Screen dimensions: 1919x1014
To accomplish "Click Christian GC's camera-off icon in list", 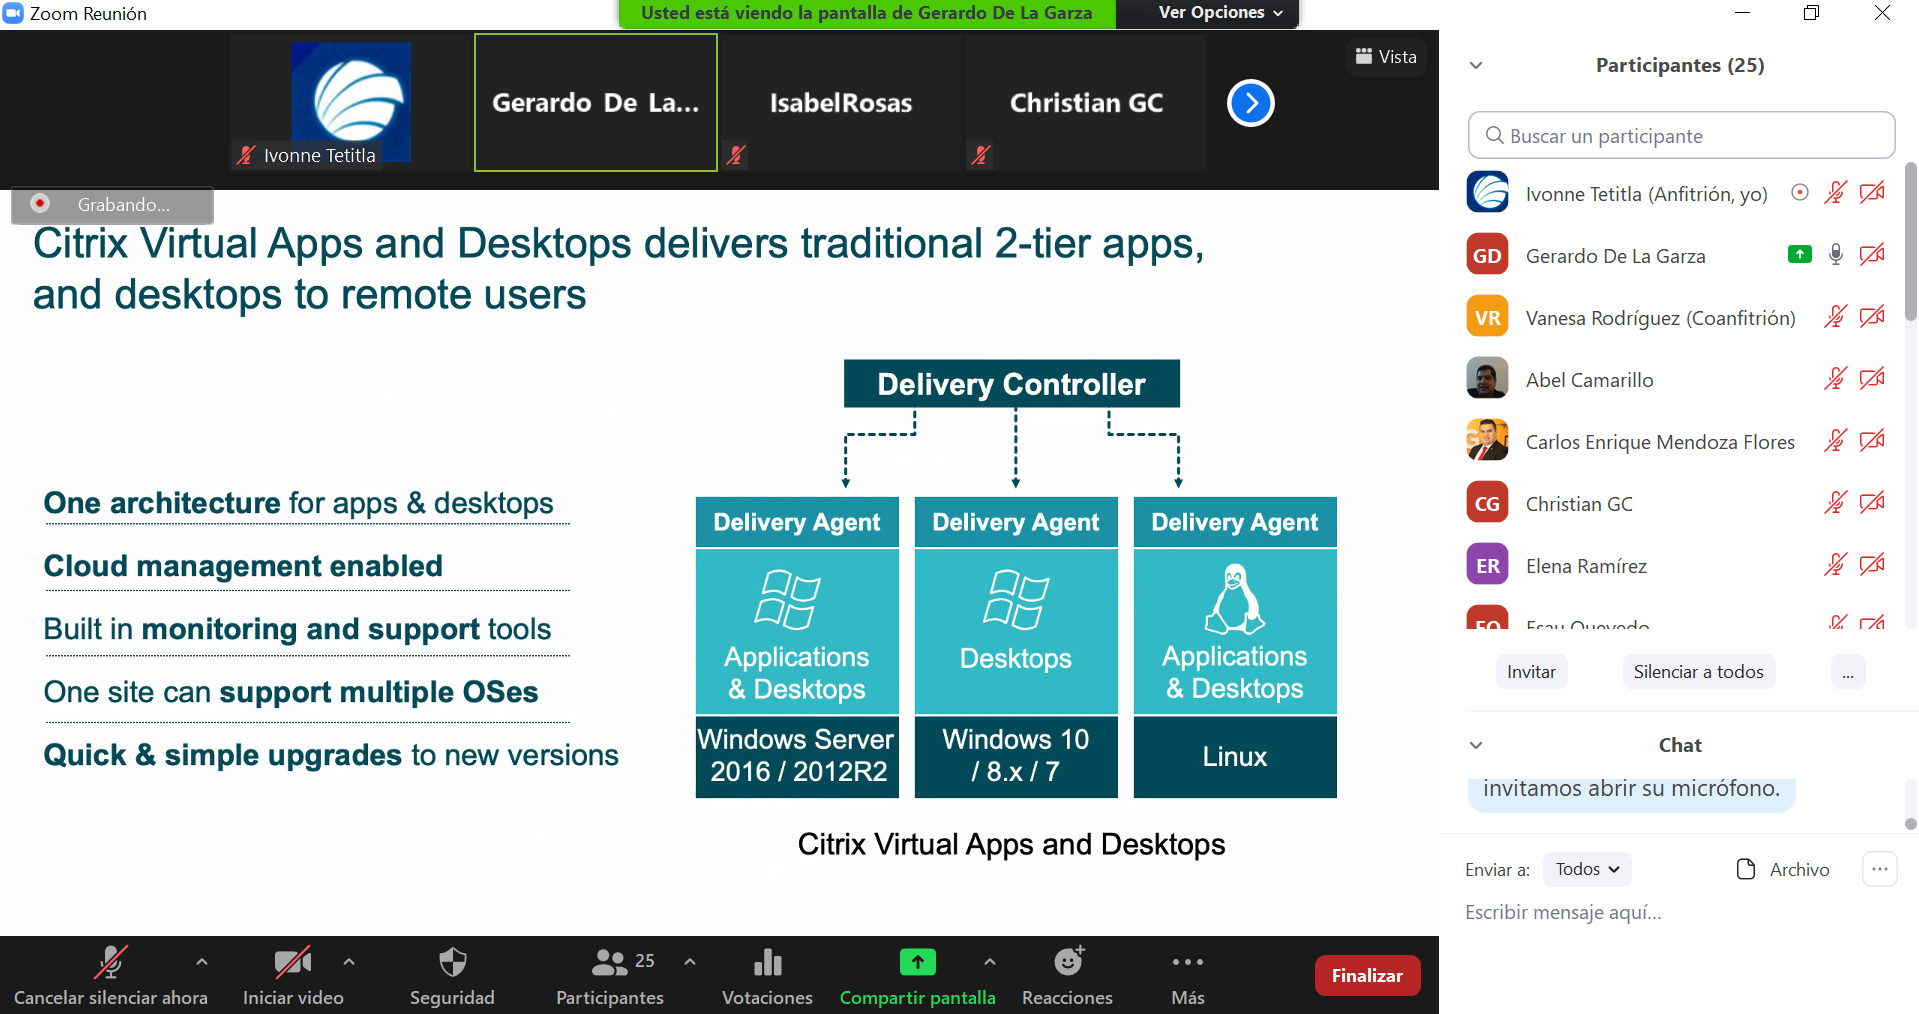I will click(x=1872, y=503).
